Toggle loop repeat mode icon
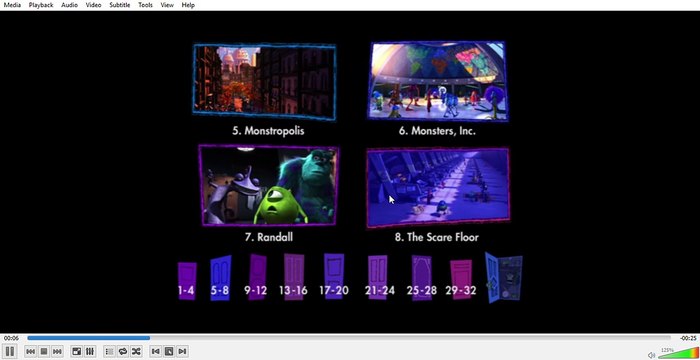The image size is (700, 360). click(123, 352)
